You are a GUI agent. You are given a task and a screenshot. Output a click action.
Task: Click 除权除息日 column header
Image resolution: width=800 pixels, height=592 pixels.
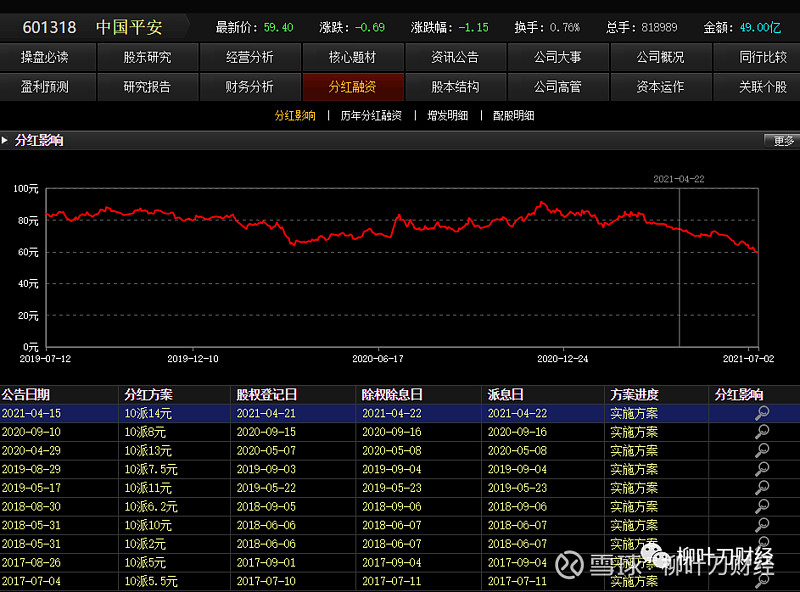point(392,394)
